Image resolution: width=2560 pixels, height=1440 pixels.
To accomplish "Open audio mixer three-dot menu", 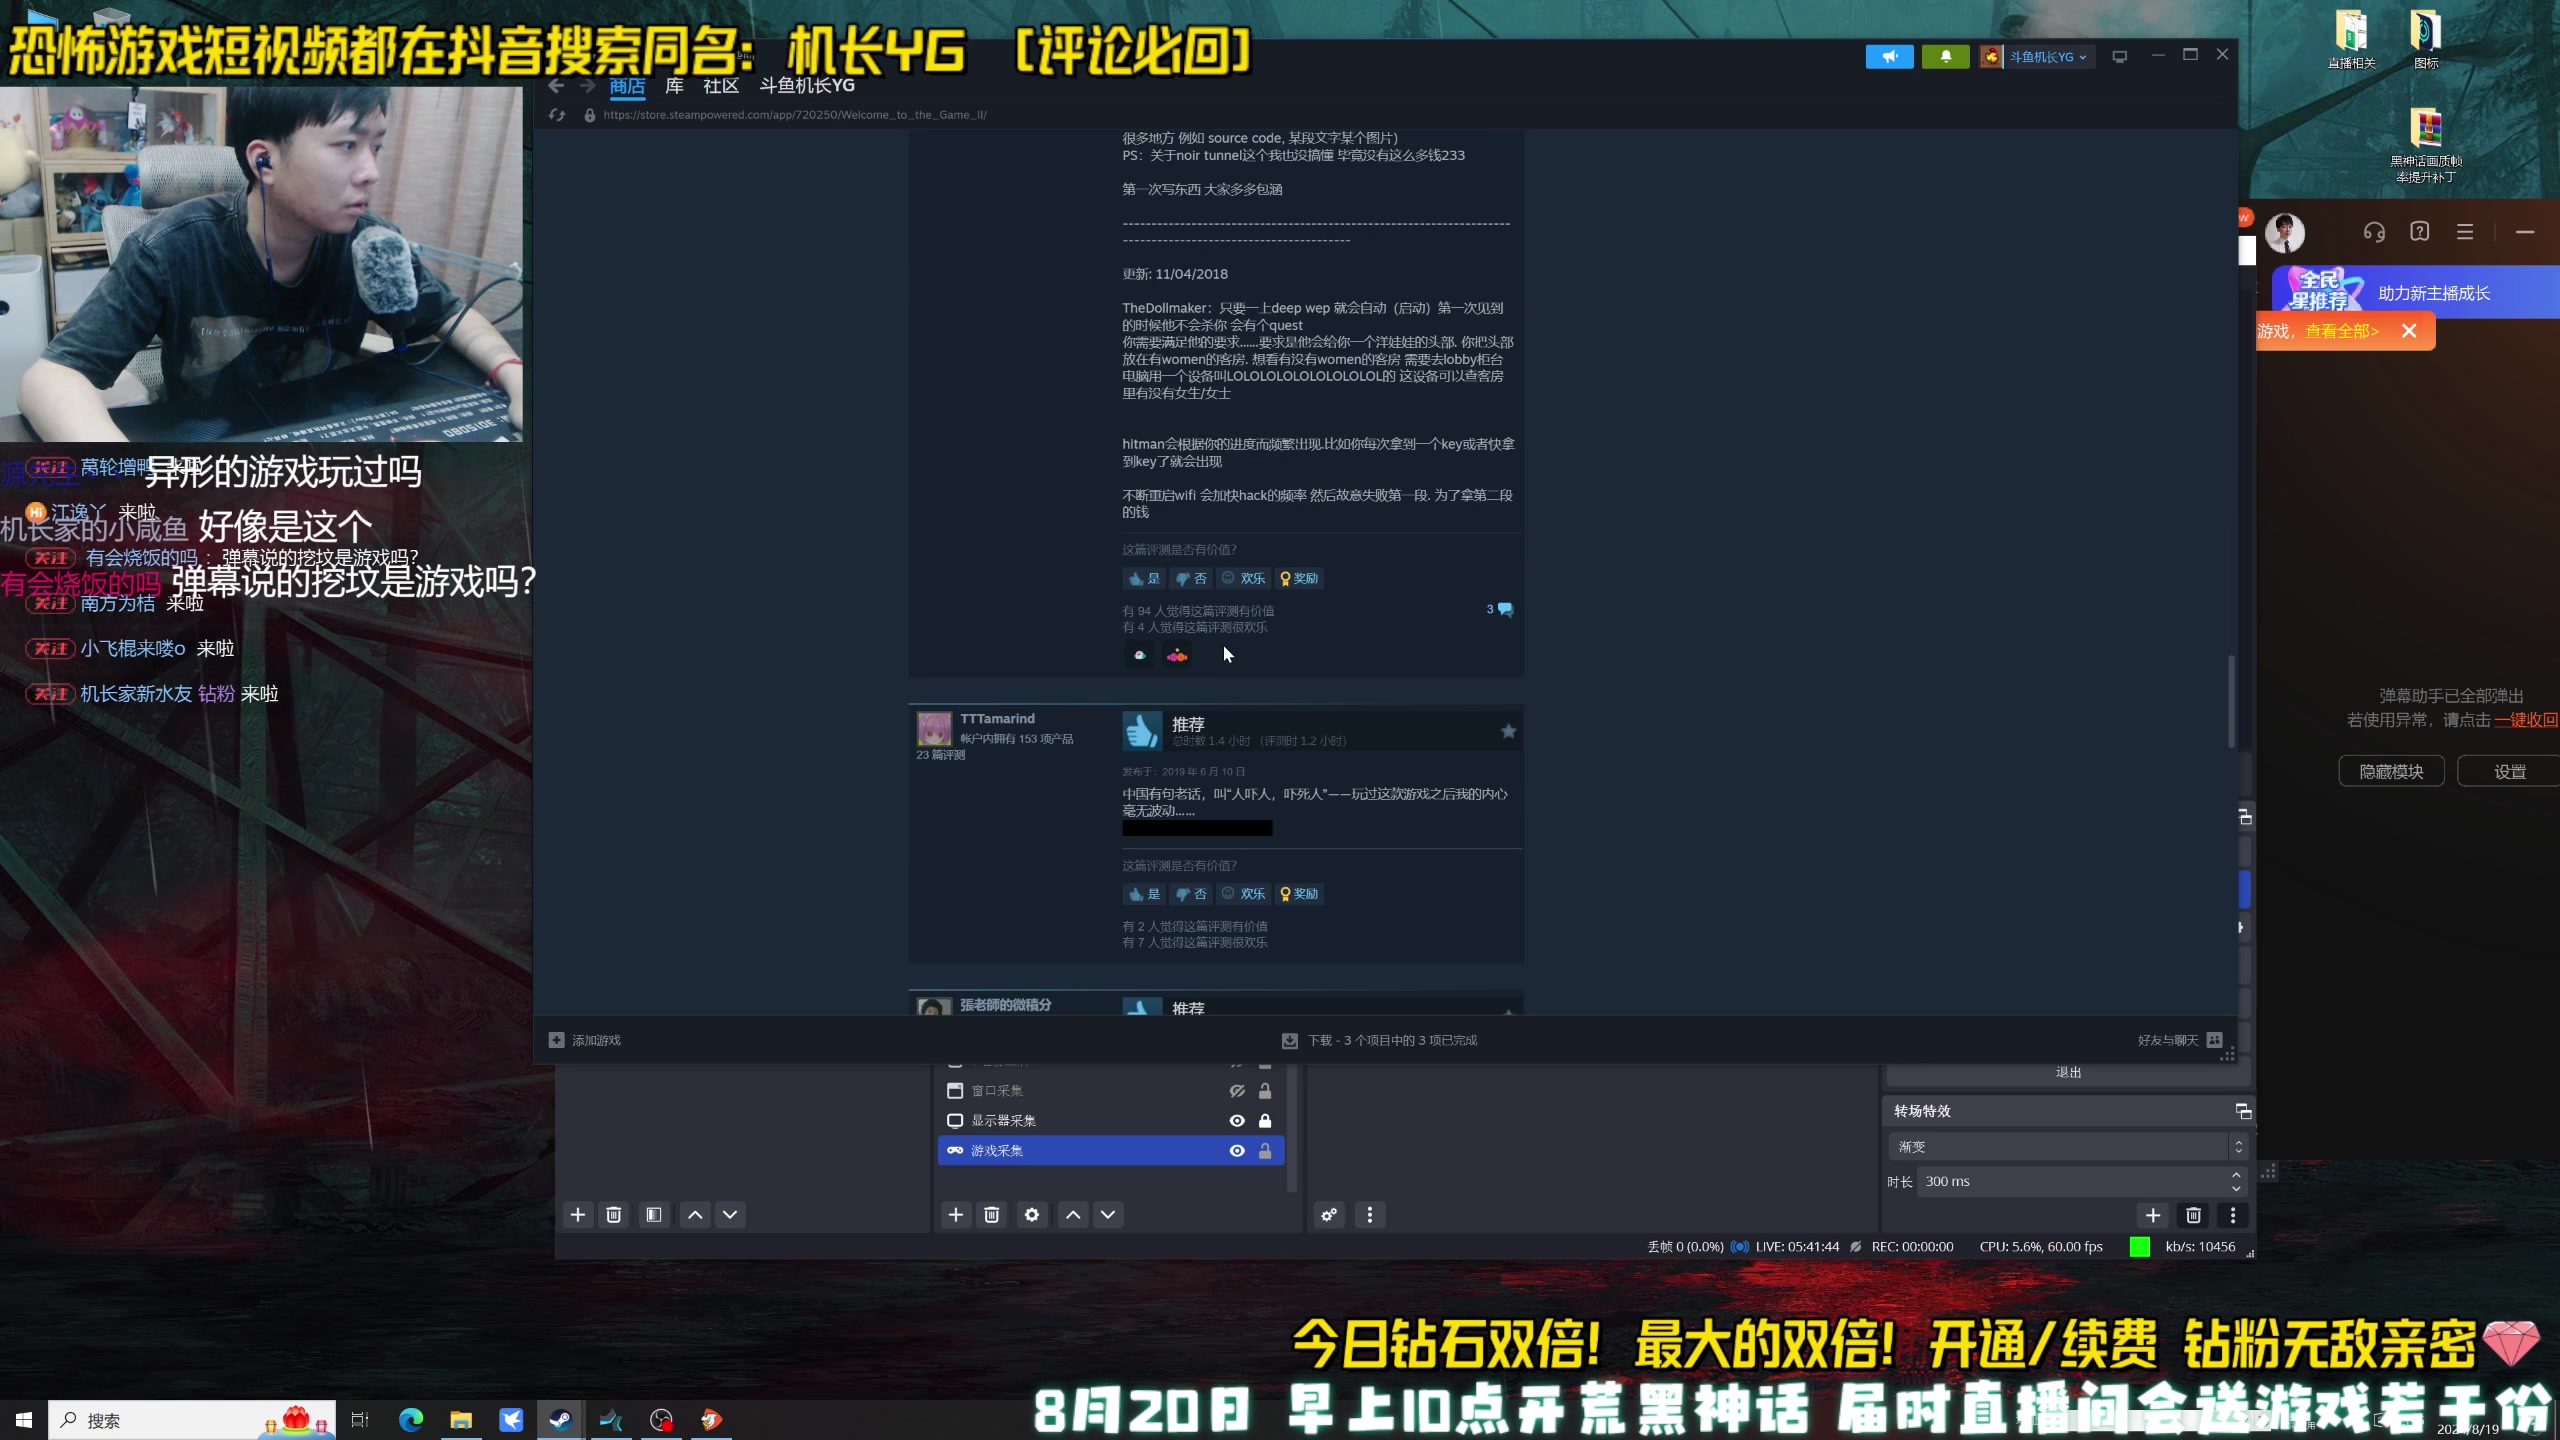I will [1370, 1214].
